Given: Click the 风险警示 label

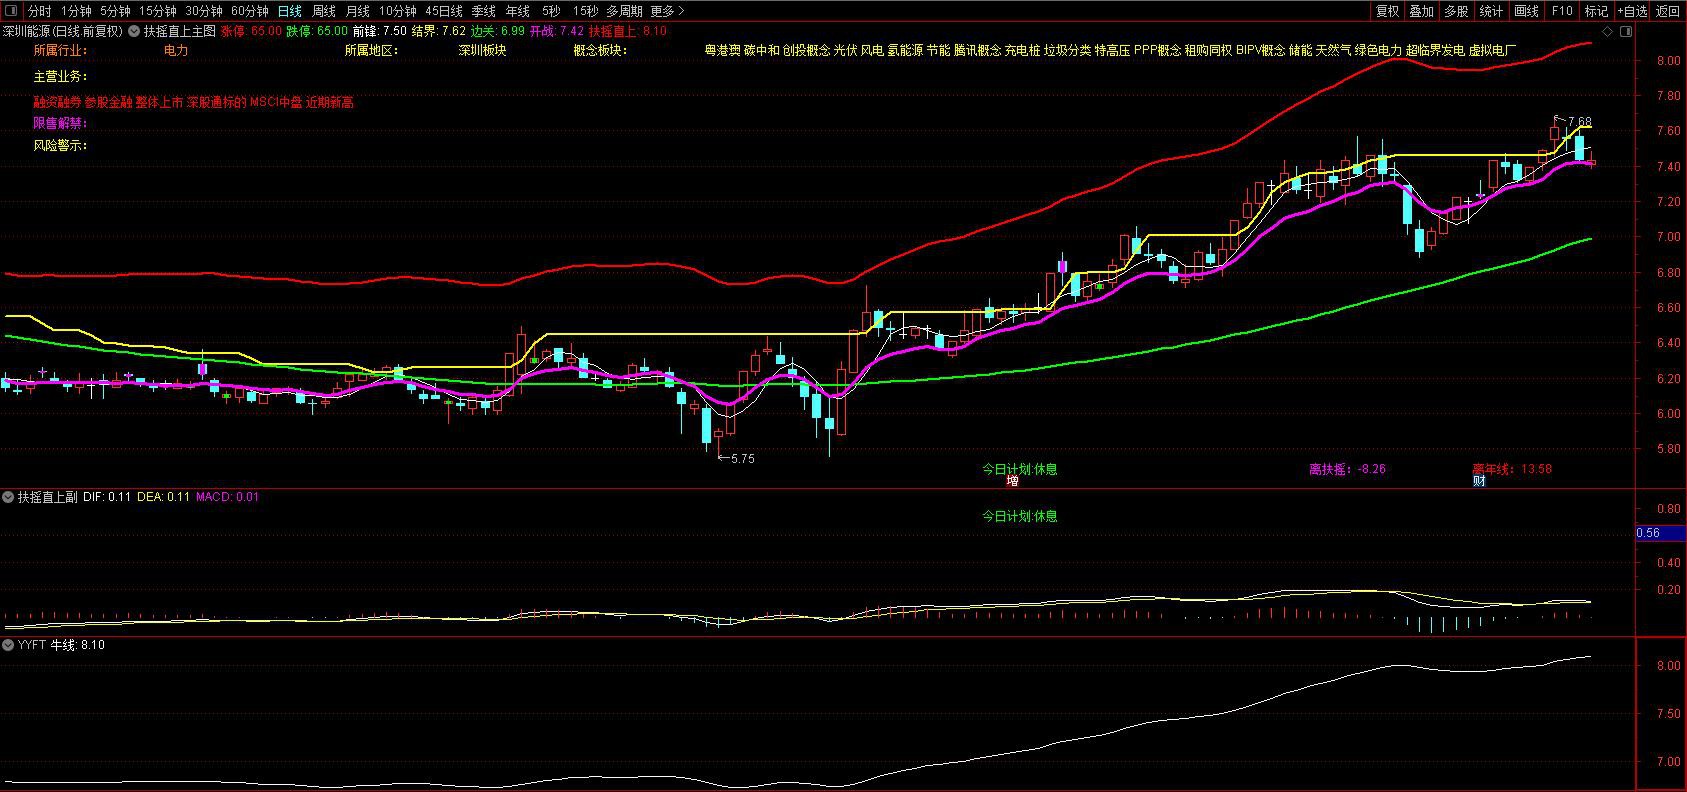Looking at the screenshot, I should pyautogui.click(x=60, y=145).
